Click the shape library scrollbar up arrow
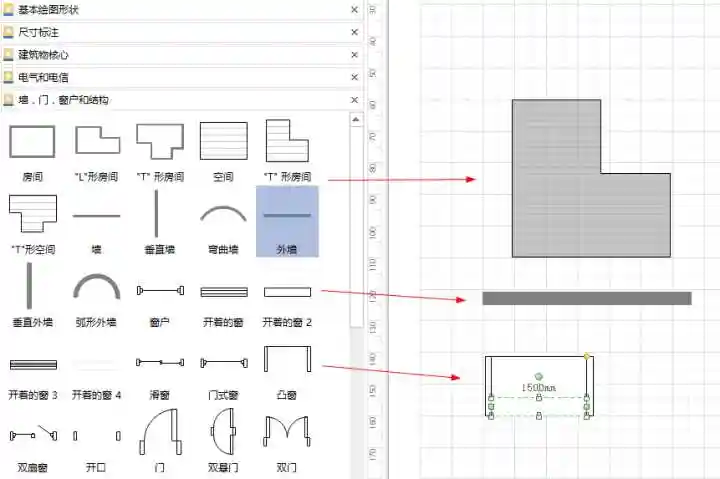The width and height of the screenshot is (720, 479). coord(356,119)
